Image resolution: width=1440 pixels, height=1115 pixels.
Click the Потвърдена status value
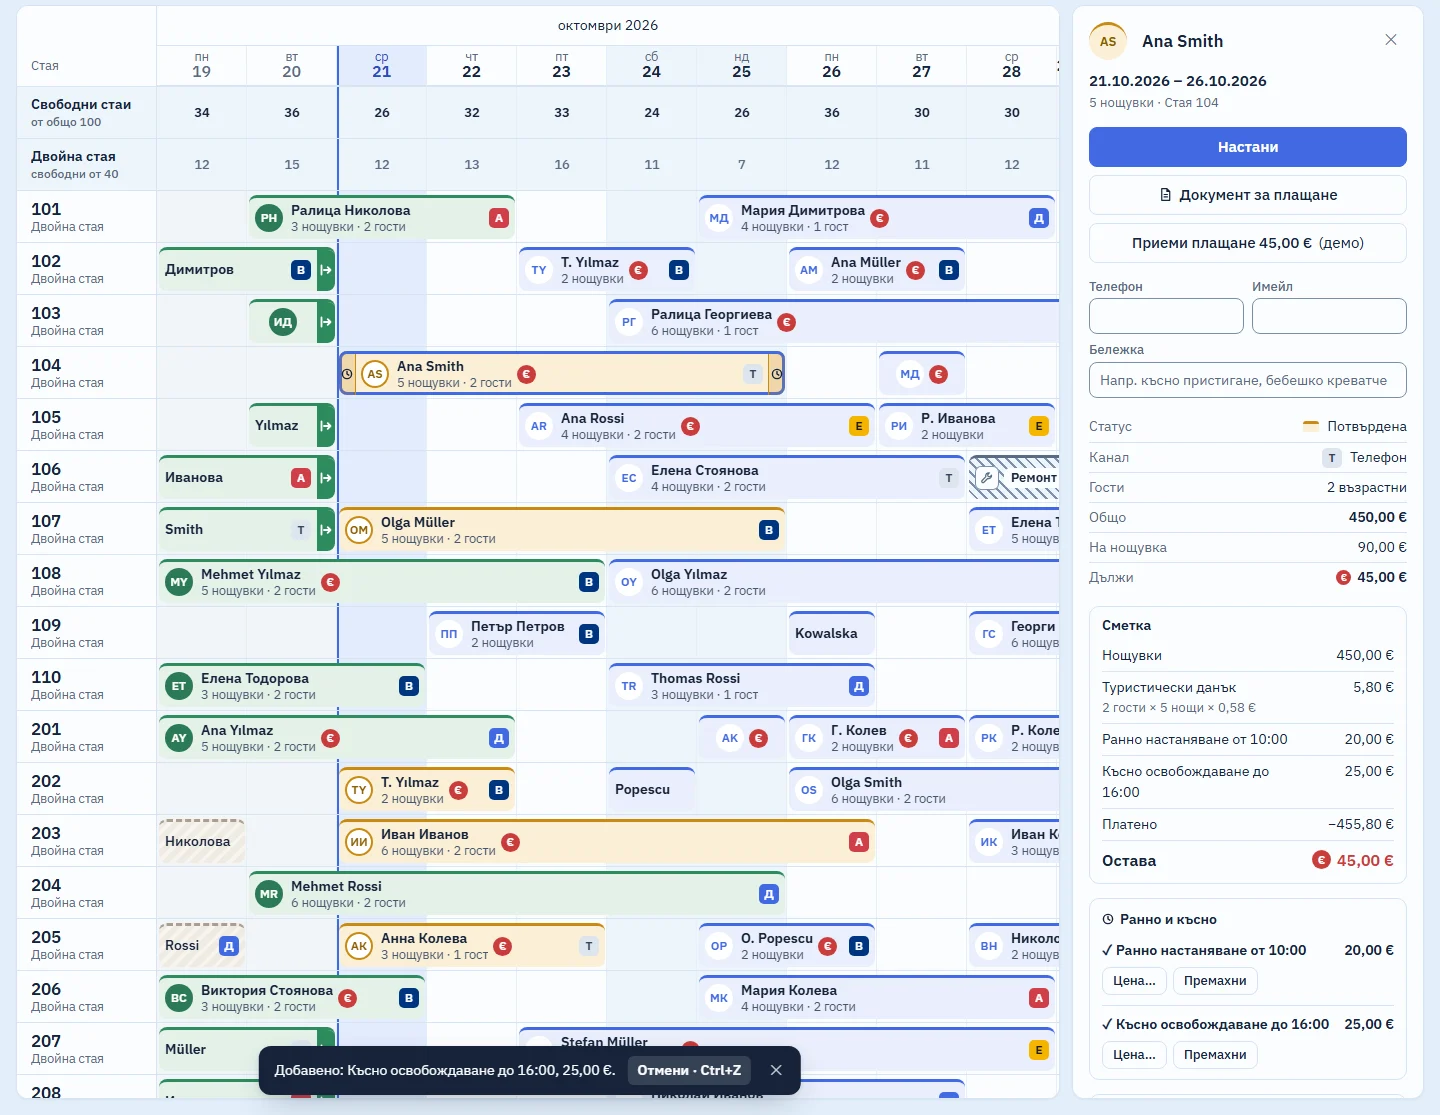coord(1355,426)
